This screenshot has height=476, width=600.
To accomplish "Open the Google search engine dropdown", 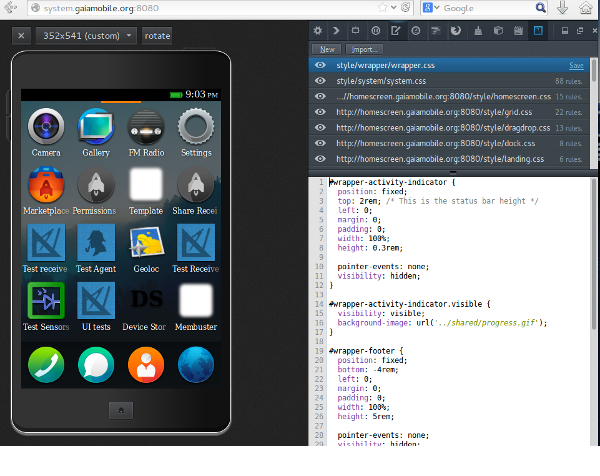I will point(431,8).
